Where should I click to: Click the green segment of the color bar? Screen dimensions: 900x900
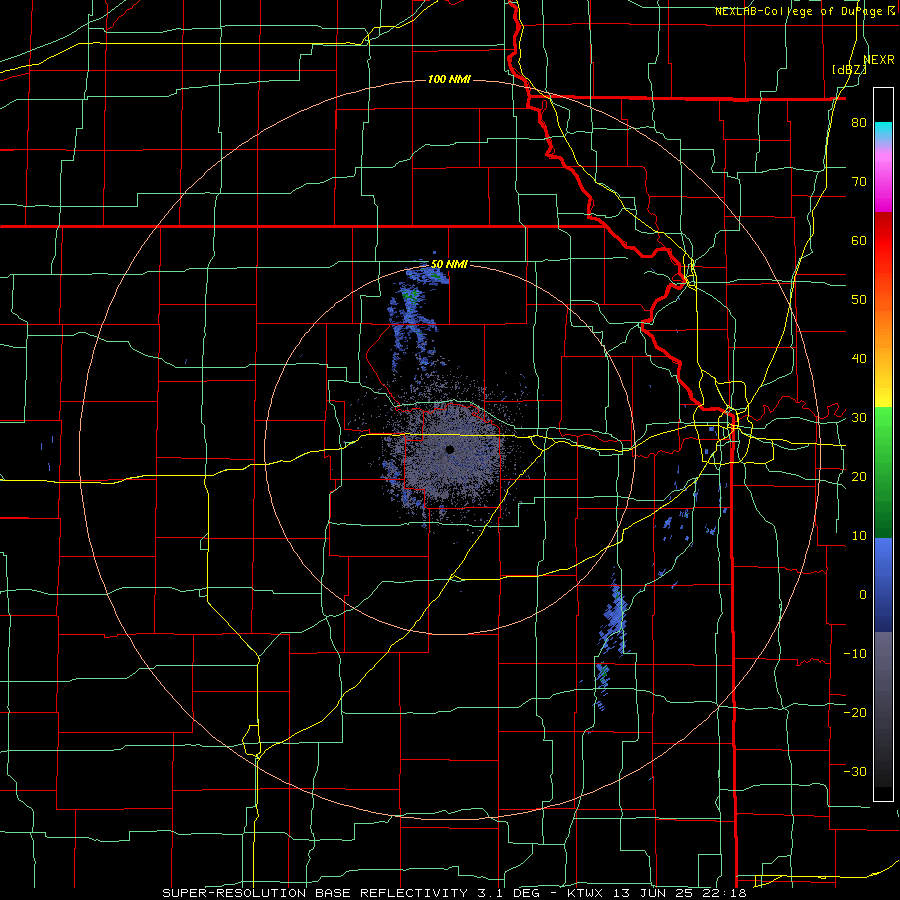pos(883,472)
